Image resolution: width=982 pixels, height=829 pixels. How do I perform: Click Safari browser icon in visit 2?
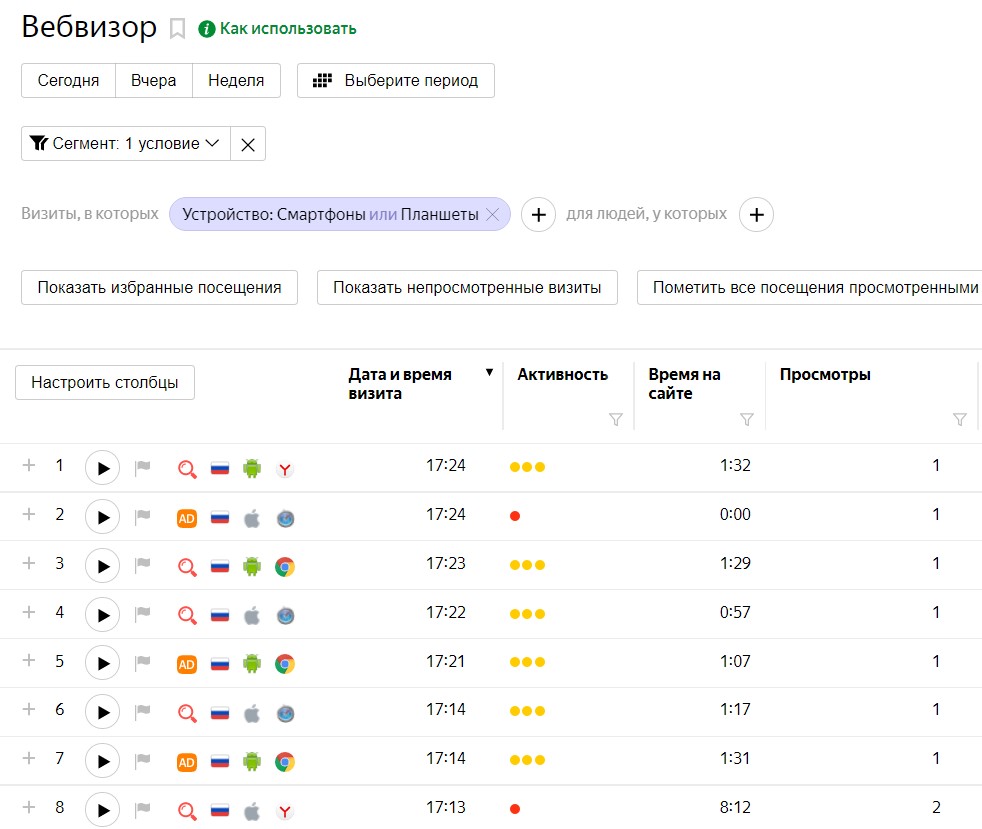(285, 518)
